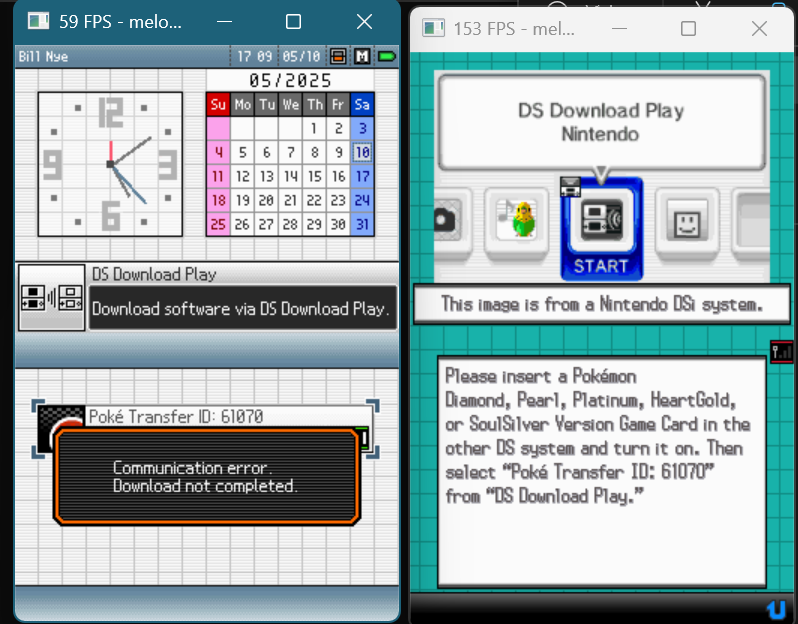The height and width of the screenshot is (624, 798).
Task: Click the red wireless signal strength icon
Action: click(x=781, y=351)
